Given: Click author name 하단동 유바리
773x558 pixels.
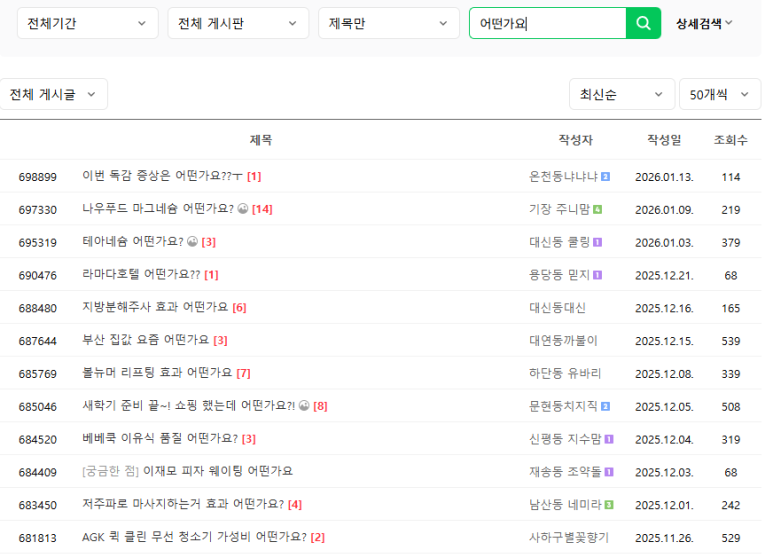Looking at the screenshot, I should click(x=565, y=373).
